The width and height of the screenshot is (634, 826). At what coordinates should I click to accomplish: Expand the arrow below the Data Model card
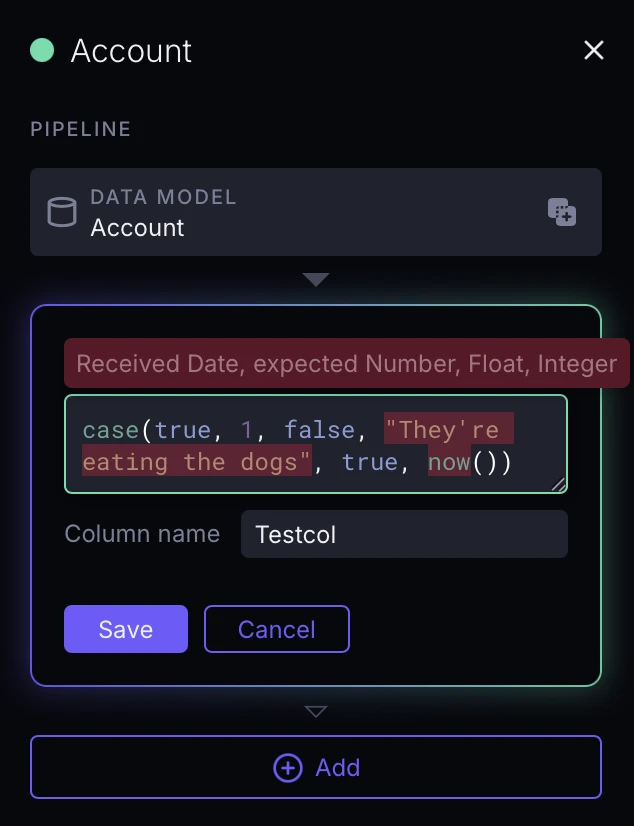click(316, 280)
